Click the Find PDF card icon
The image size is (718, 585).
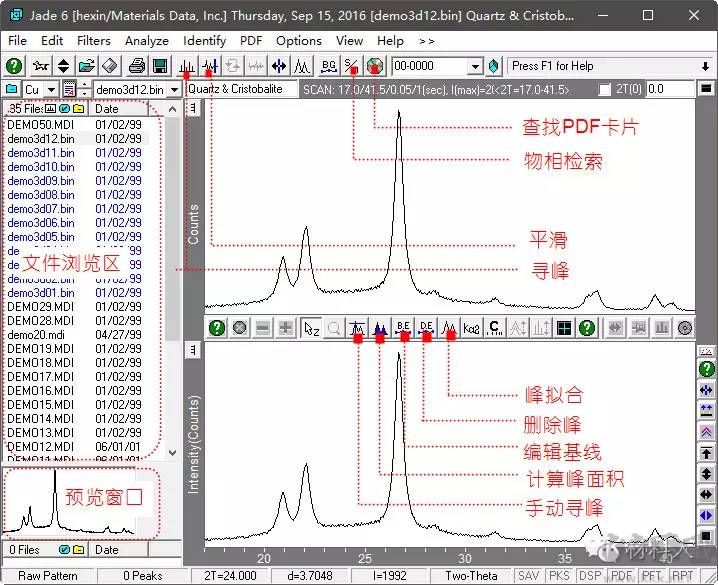[375, 66]
